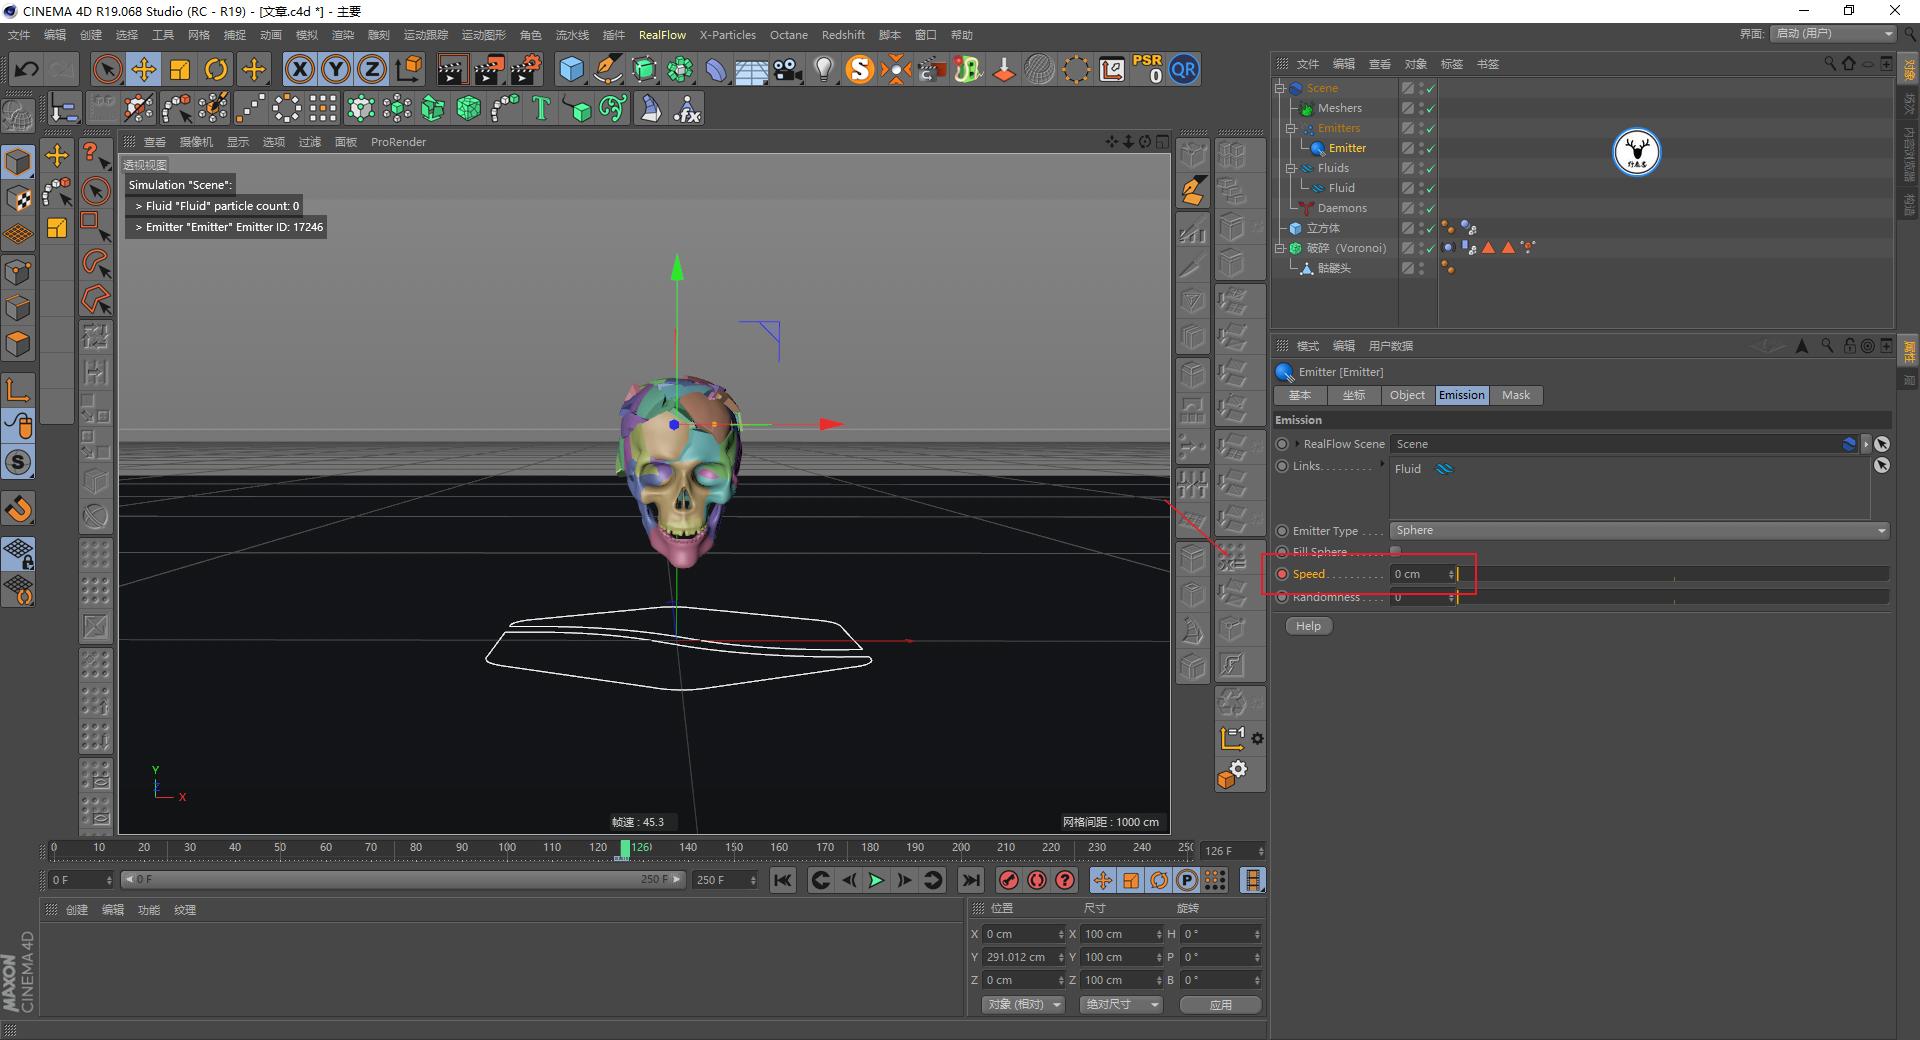Click the Light creation icon
The image size is (1920, 1040).
(823, 70)
